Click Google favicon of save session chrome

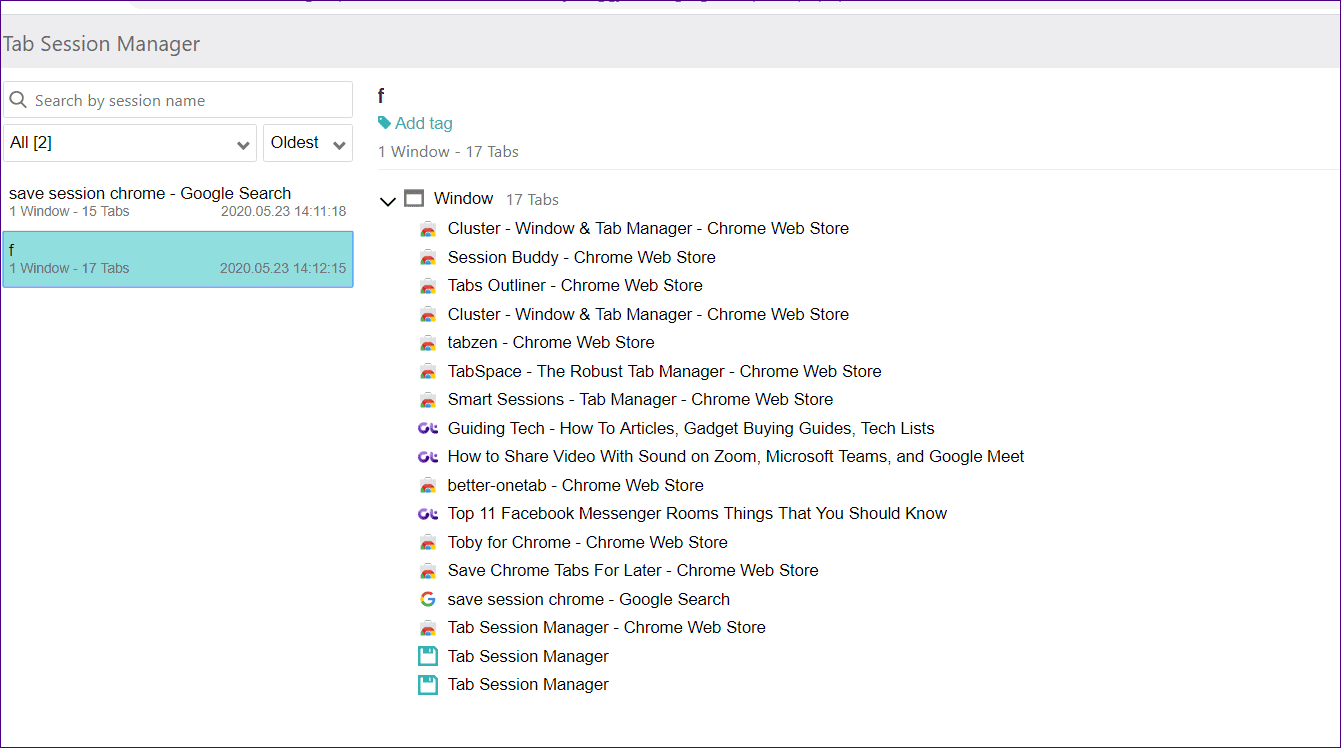(428, 599)
